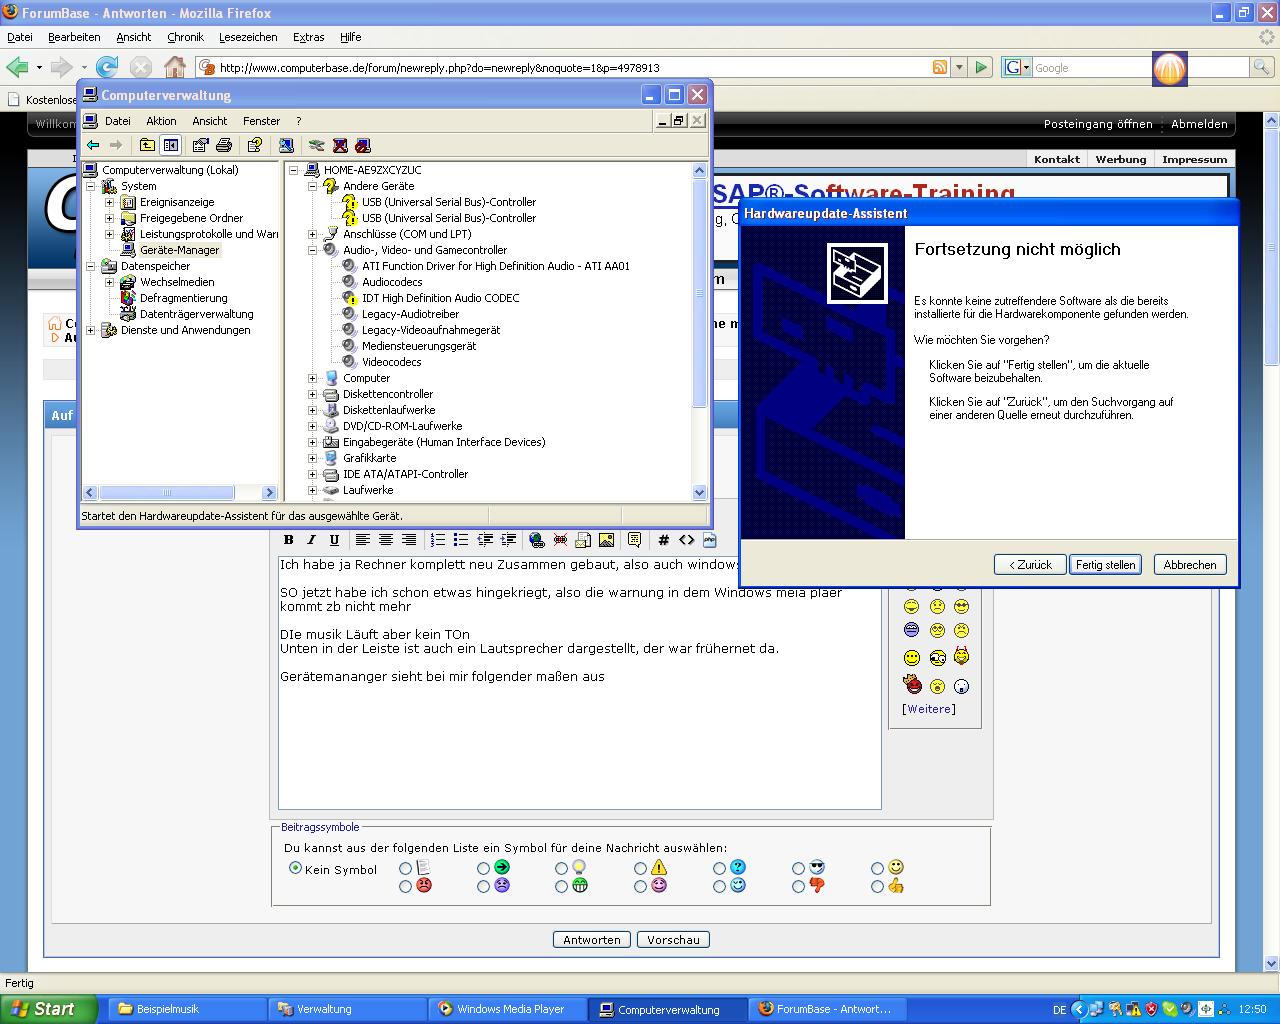Viewport: 1280px width, 1024px height.
Task: Click the printer icon in Computerverwaltung toolbar
Action: (x=224, y=145)
